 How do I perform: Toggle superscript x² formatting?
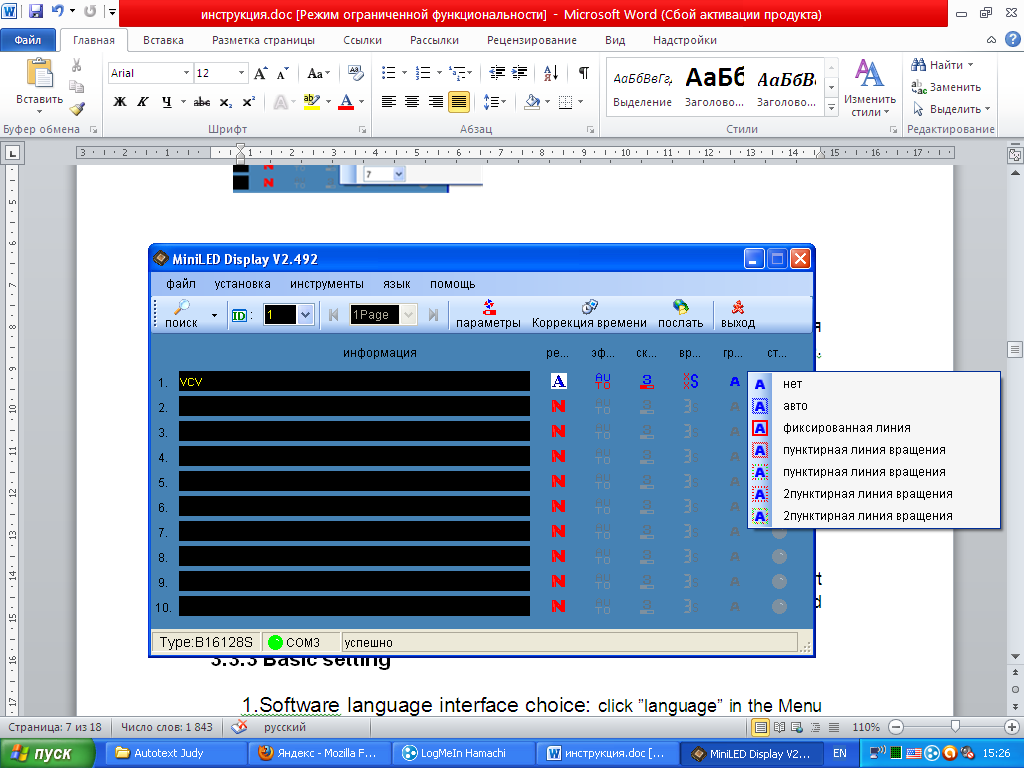pos(248,102)
